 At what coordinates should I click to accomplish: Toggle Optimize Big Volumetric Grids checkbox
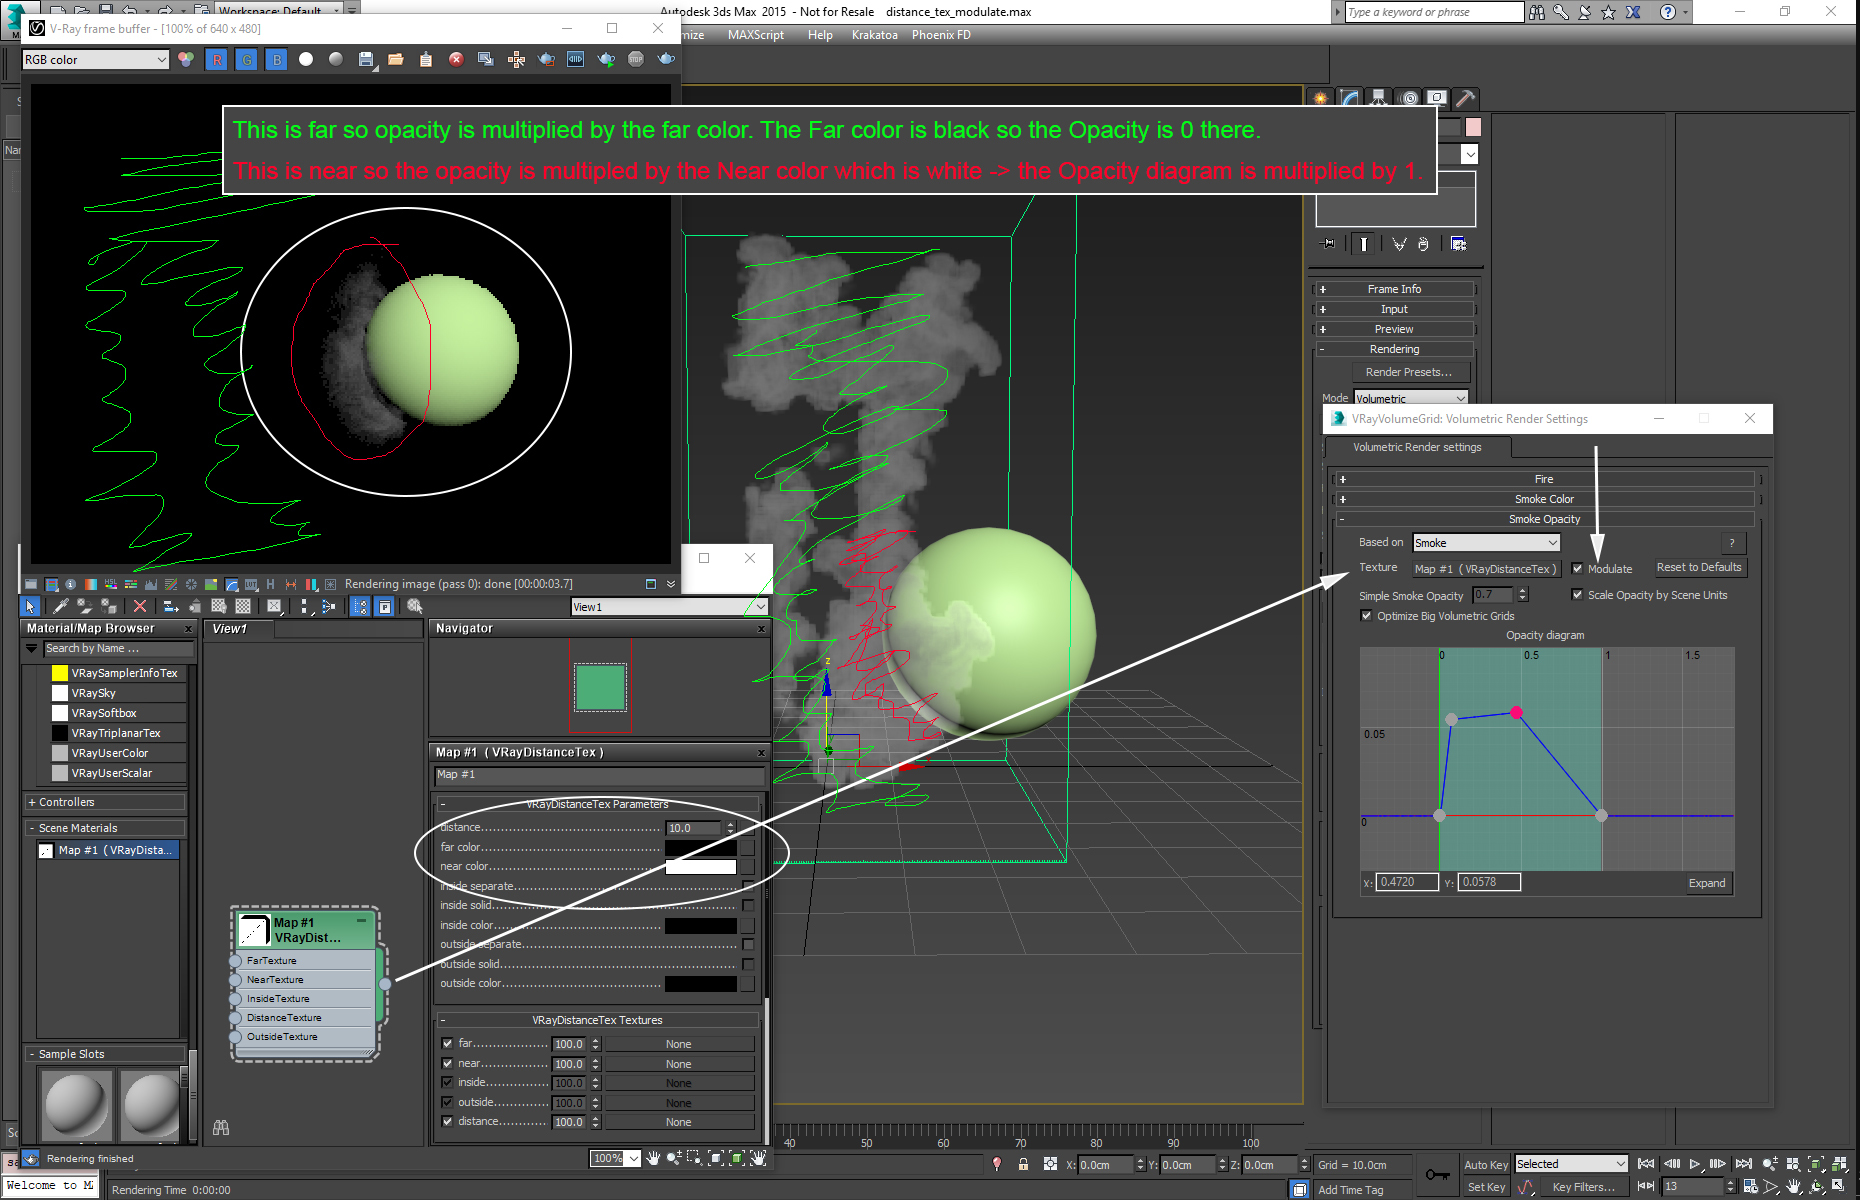[x=1366, y=616]
